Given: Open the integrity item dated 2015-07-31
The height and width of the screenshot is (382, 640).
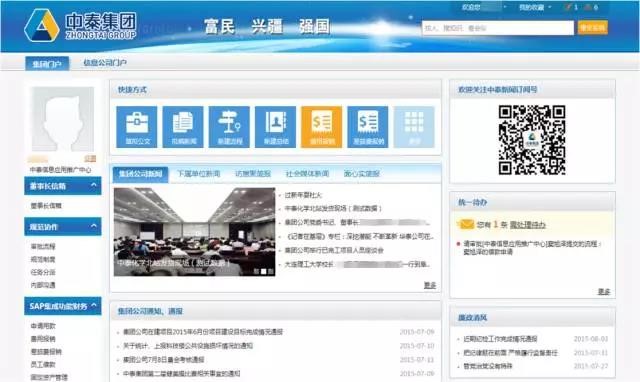Looking at the screenshot, I should pos(510,353).
